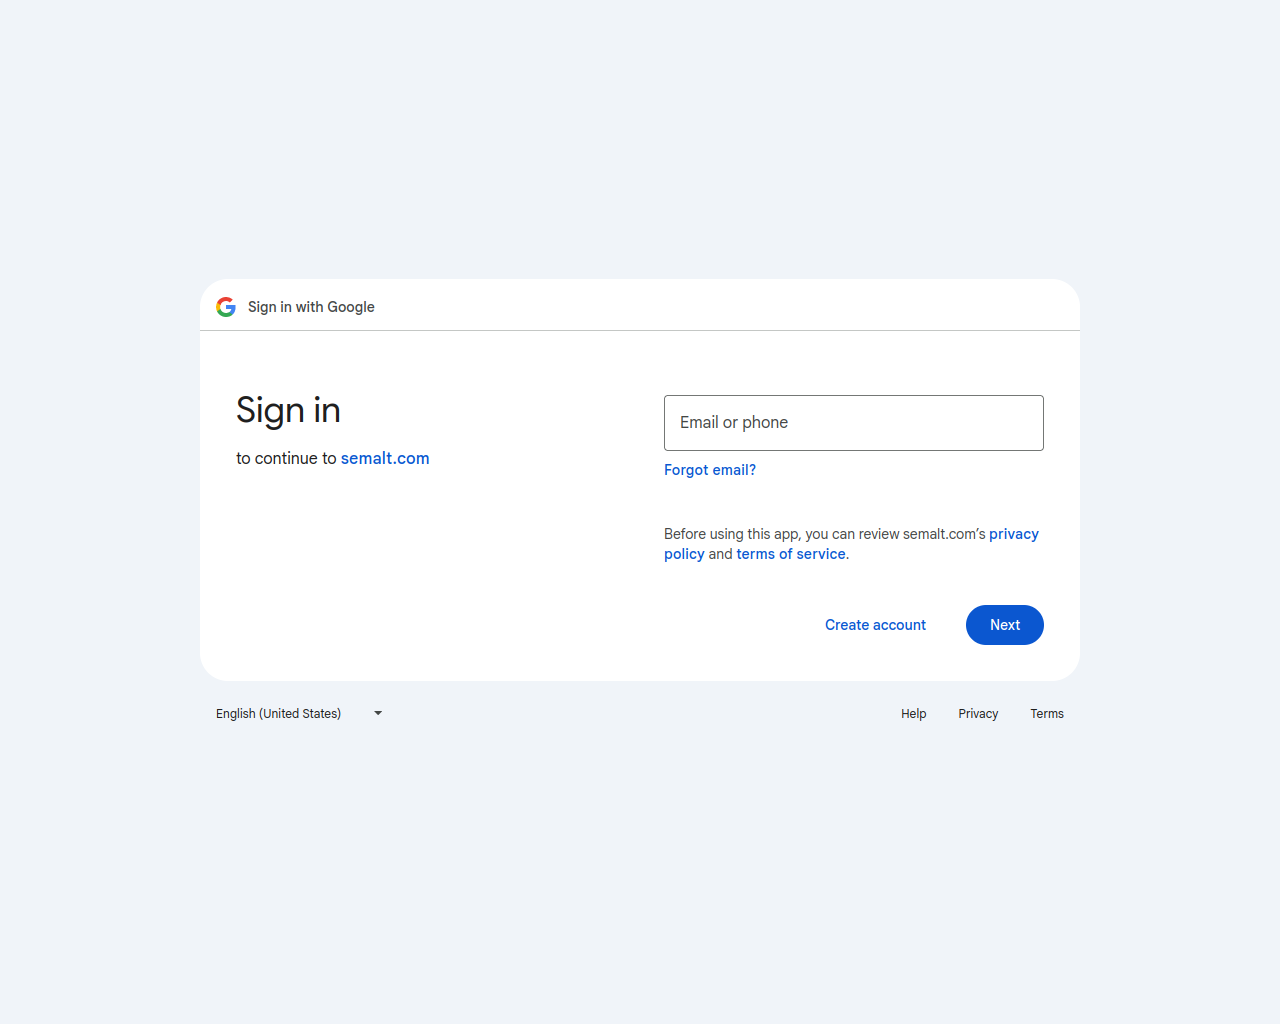Click the header divider line under Google logo
Viewport: 1280px width, 1024px height.
click(640, 330)
